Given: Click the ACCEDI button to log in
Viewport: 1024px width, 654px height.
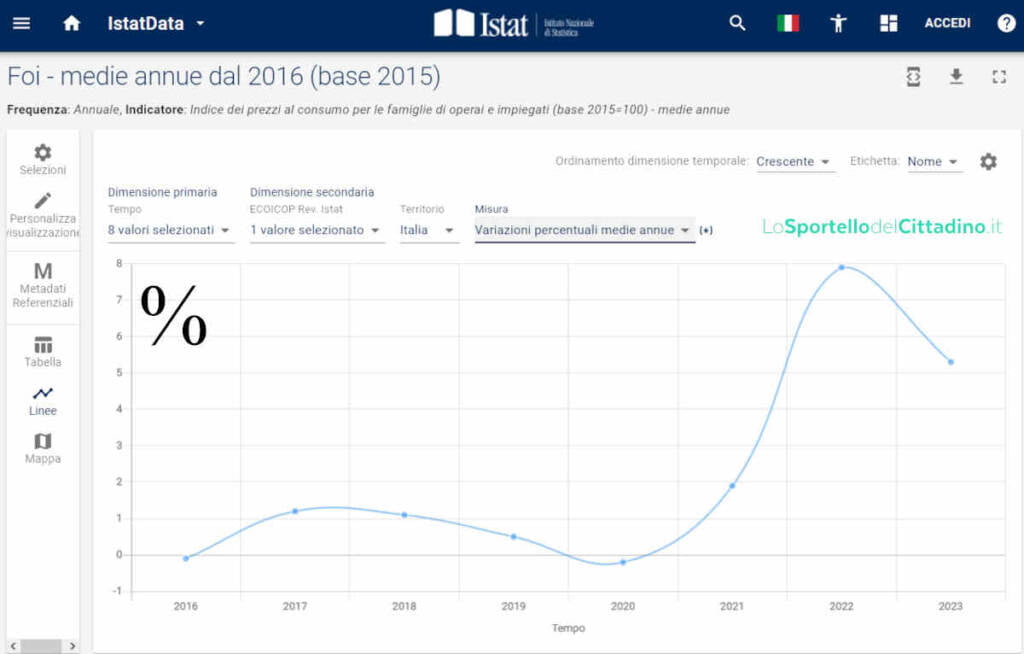Looking at the screenshot, I should (x=946, y=22).
